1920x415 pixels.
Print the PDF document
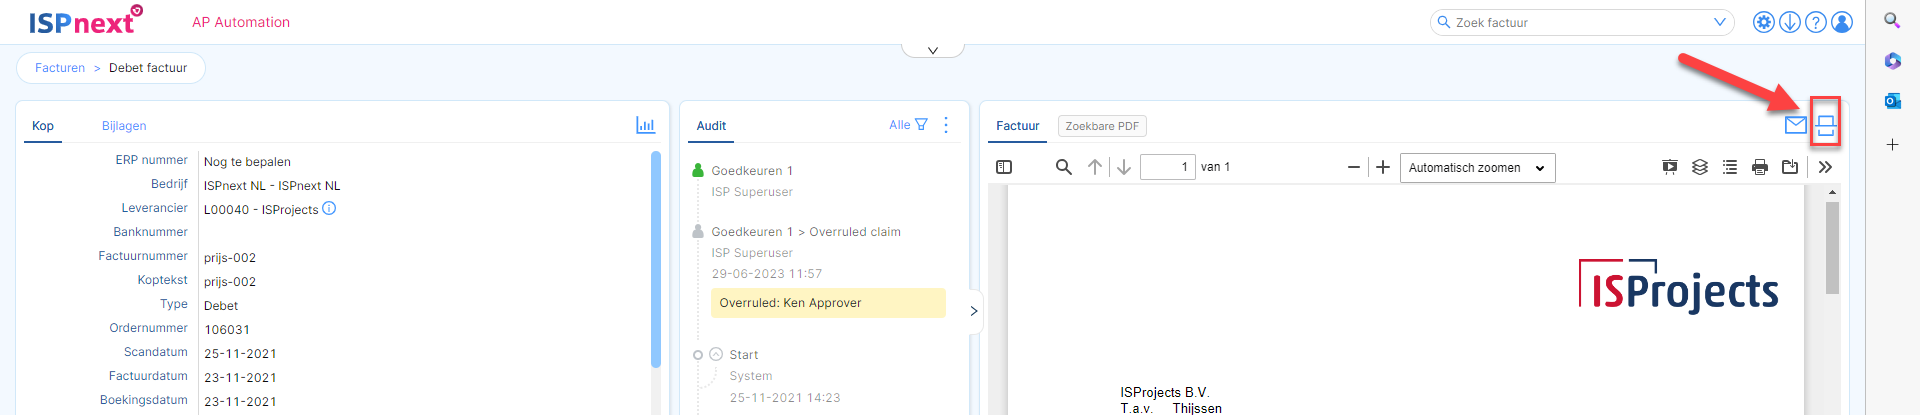(x=1760, y=167)
